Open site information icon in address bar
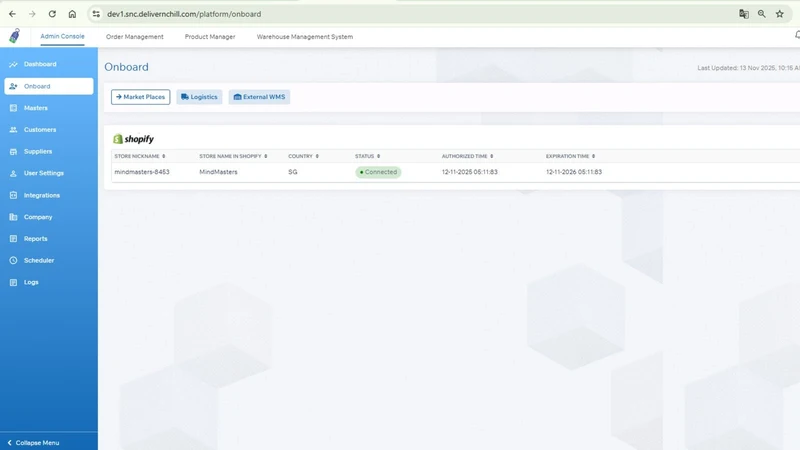The image size is (800, 450). pos(96,14)
